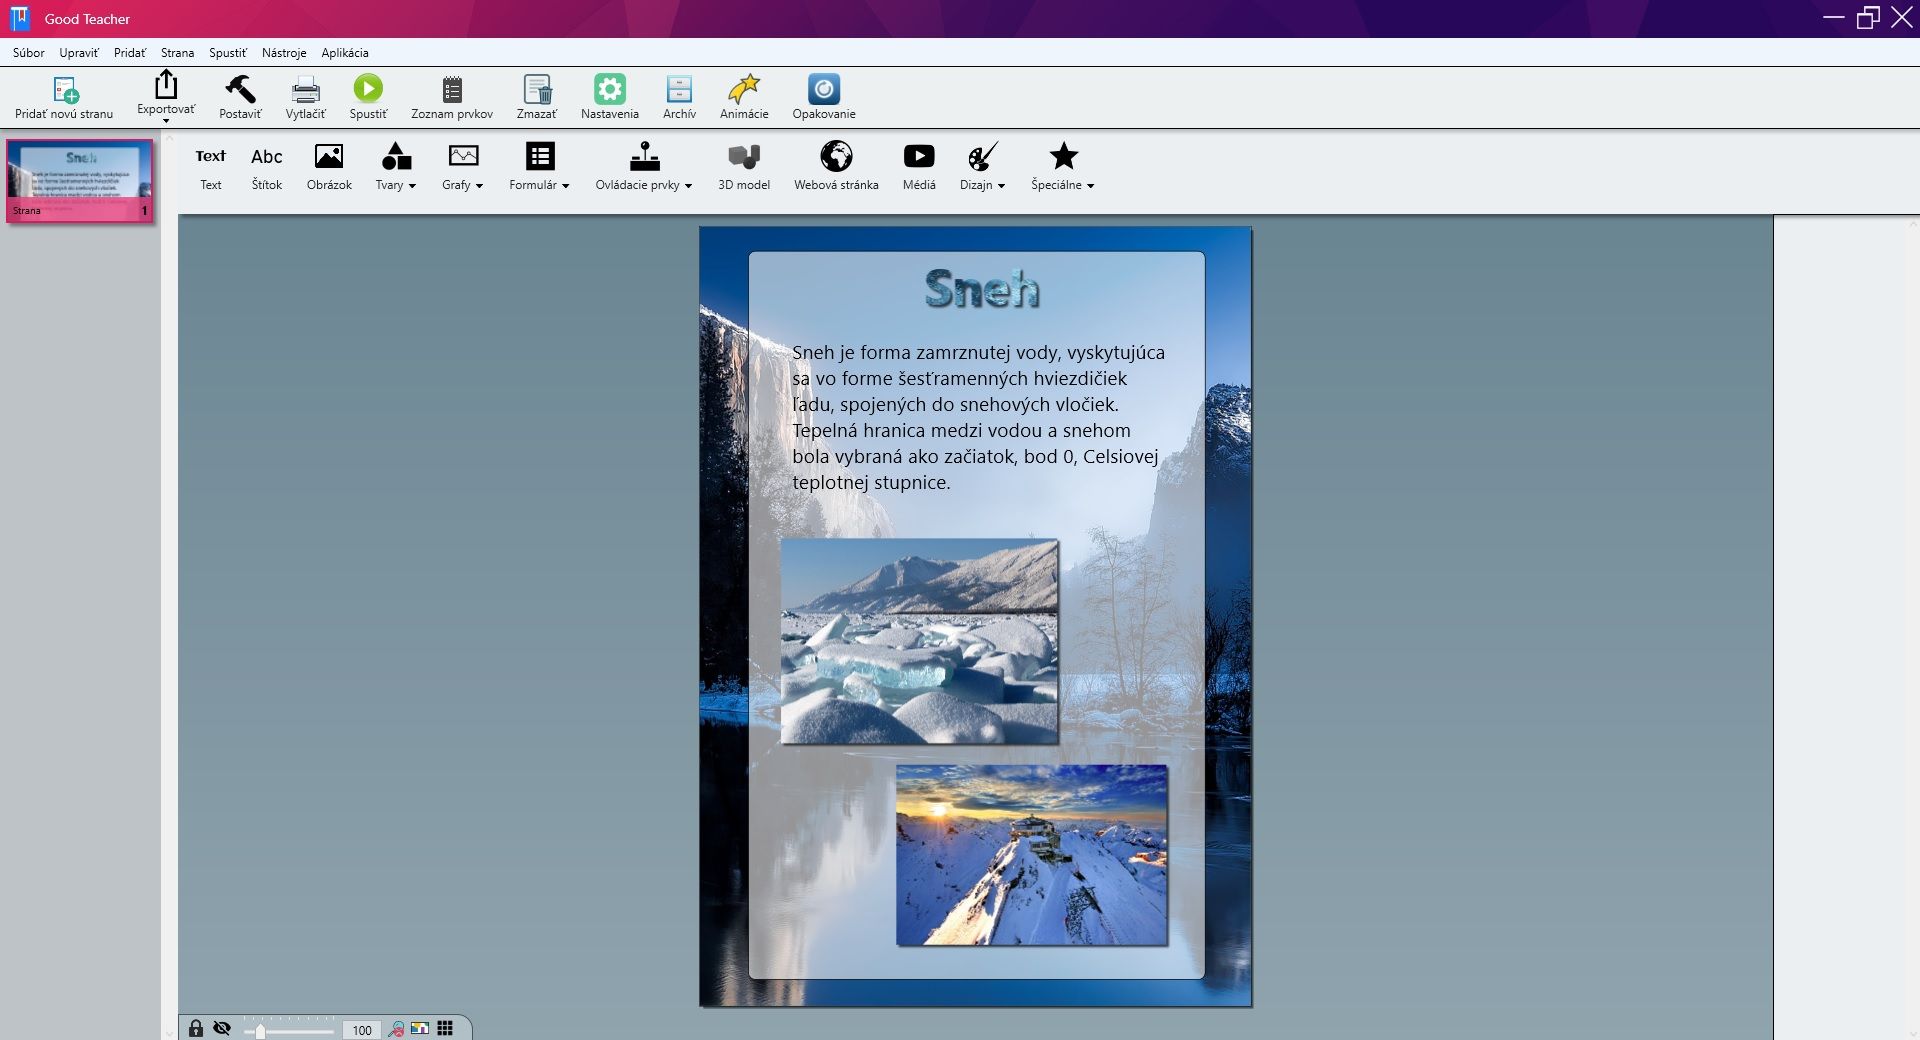1920x1040 pixels.
Task: Open Nastavenia settings
Action: [x=609, y=90]
